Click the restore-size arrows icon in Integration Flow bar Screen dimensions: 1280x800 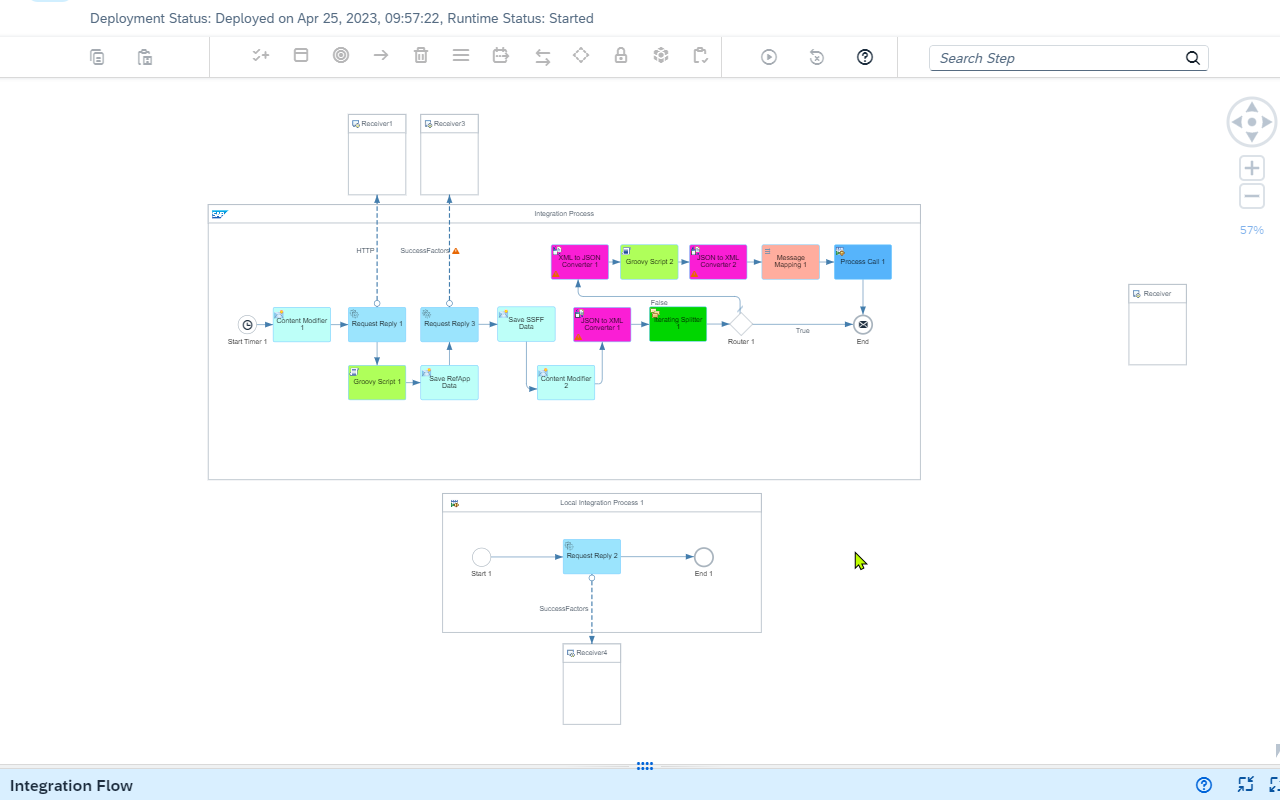point(1245,785)
